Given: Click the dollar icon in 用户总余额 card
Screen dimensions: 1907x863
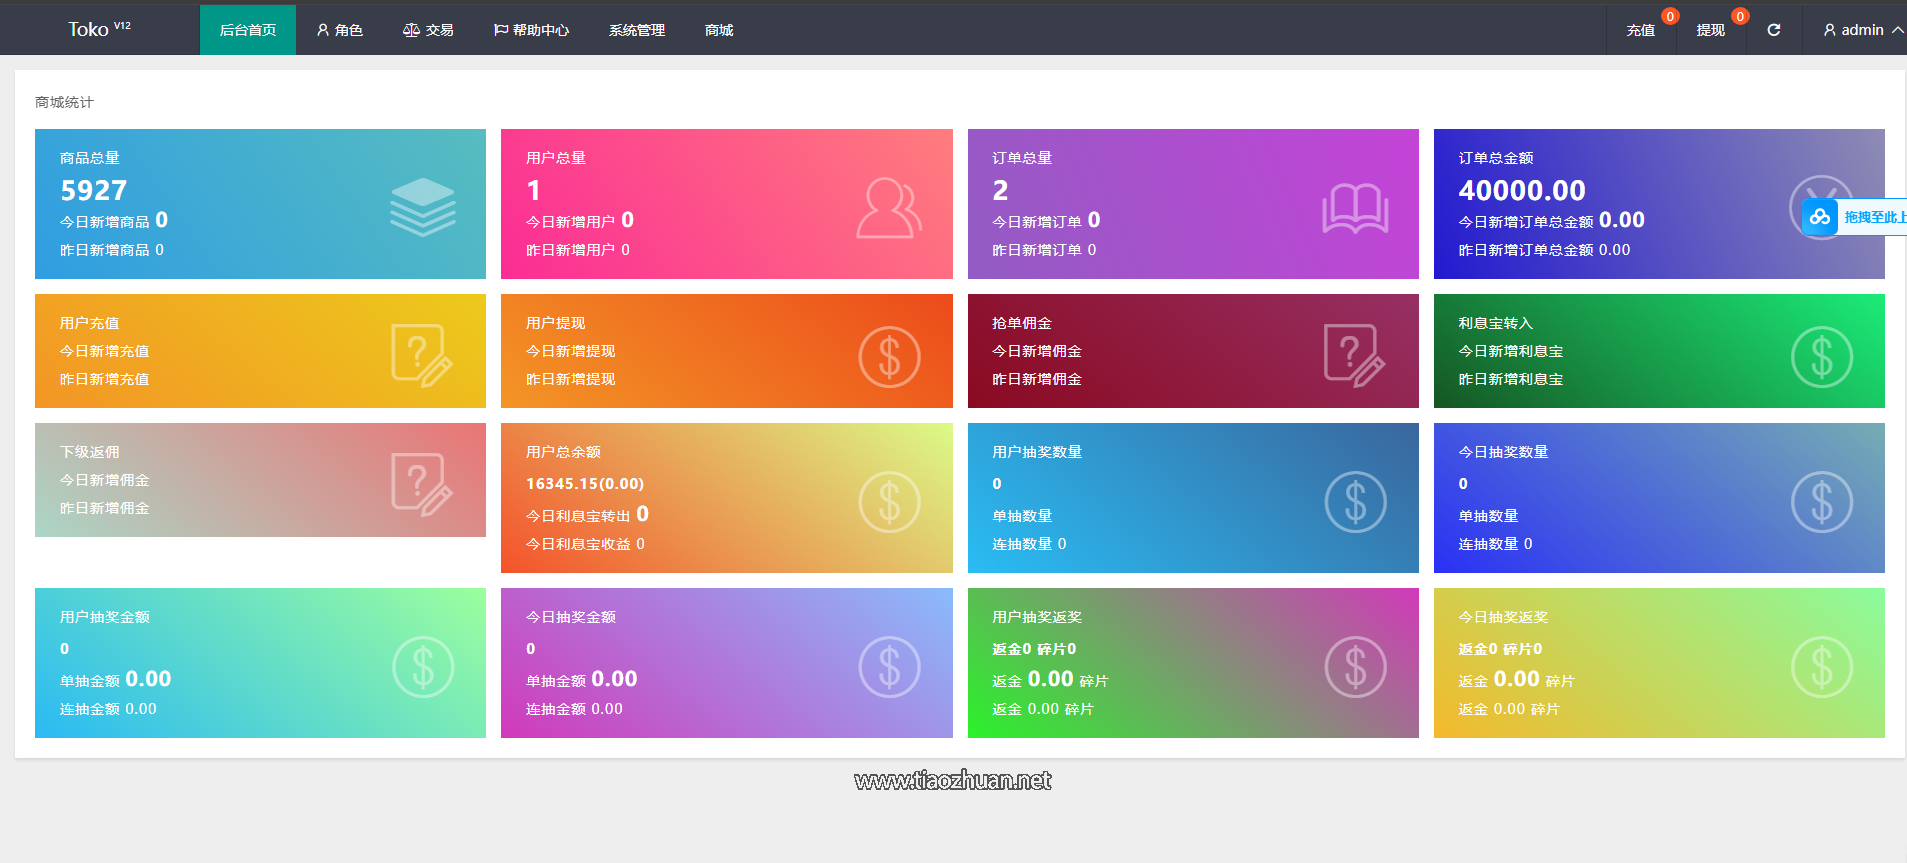Looking at the screenshot, I should 889,502.
